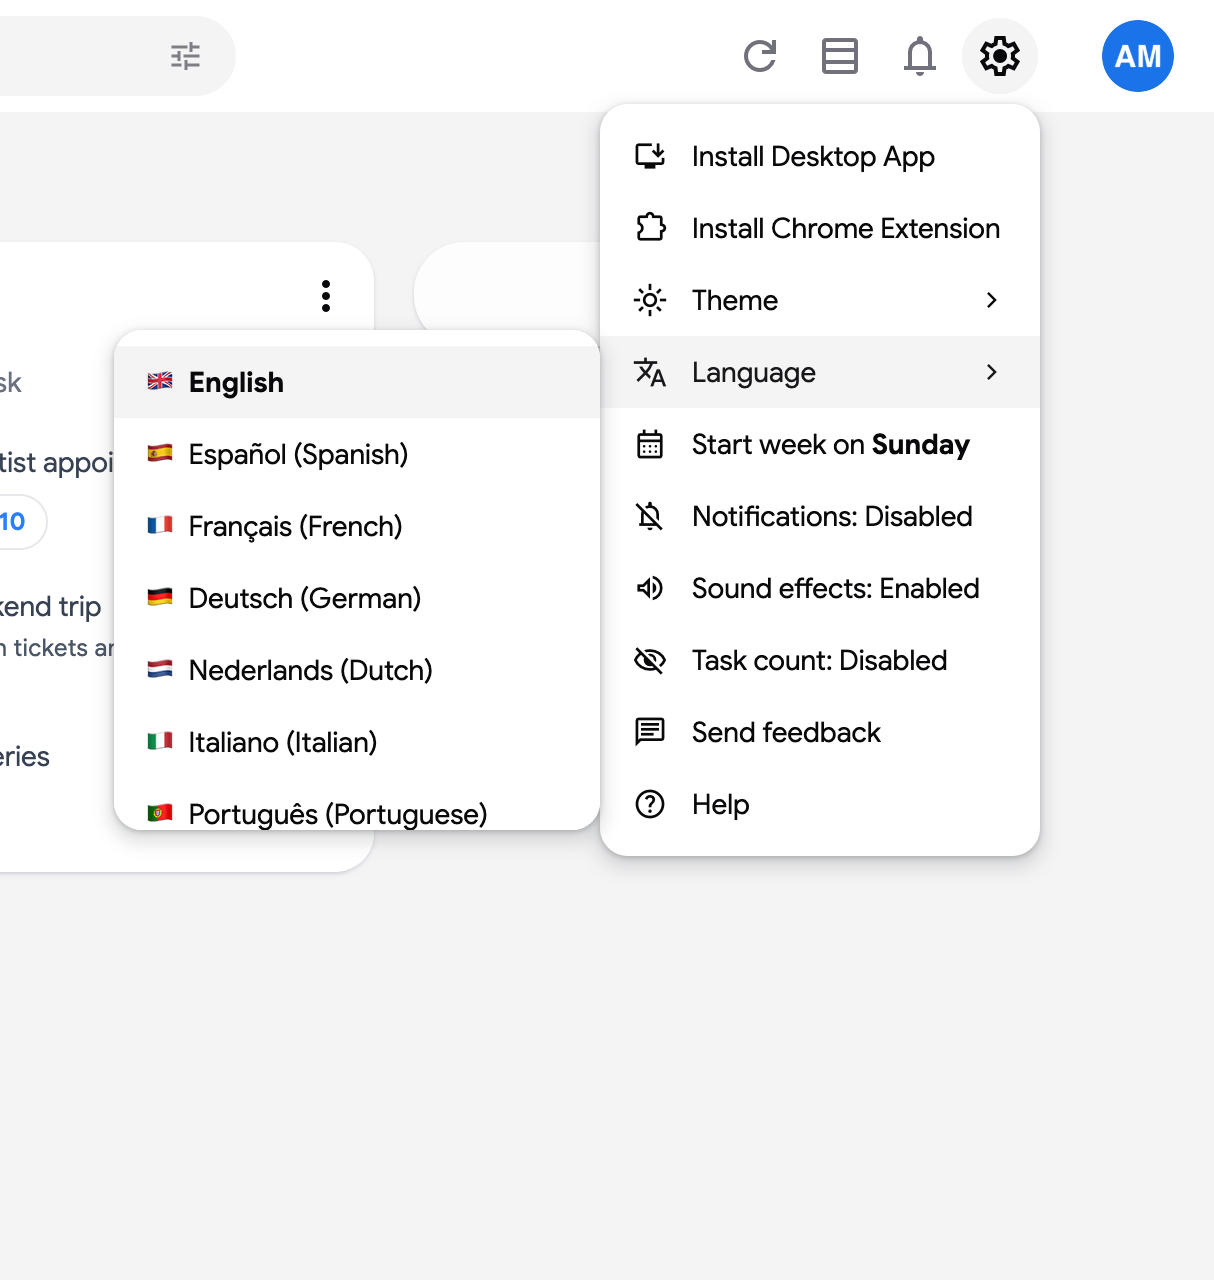Click the crossed-out bell icon
The width and height of the screenshot is (1214, 1280).
[650, 516]
